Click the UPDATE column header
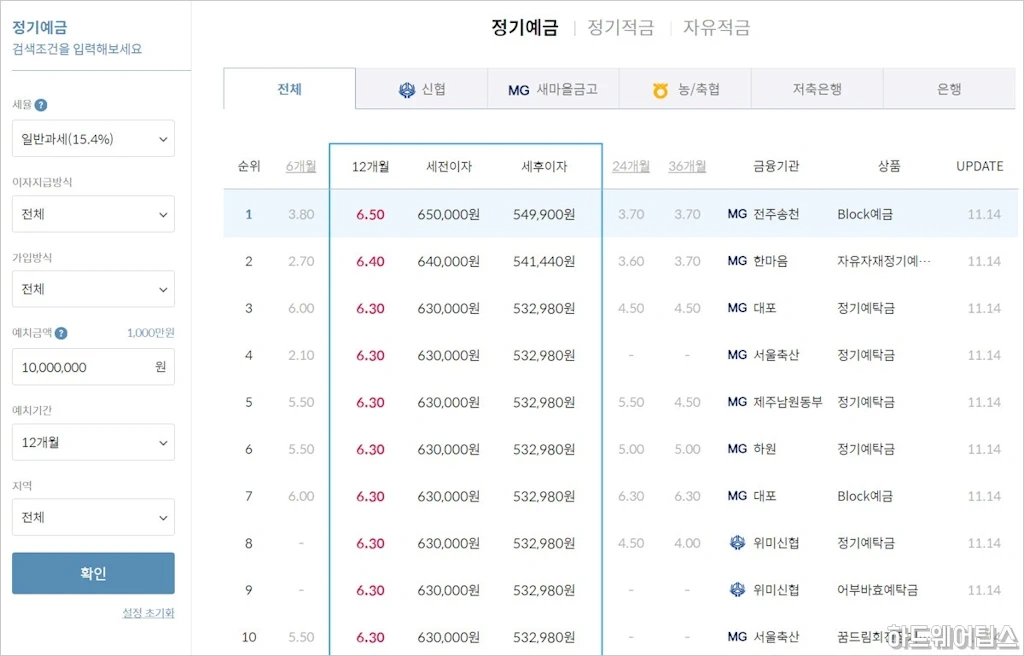This screenshot has height=656, width=1024. [x=980, y=167]
